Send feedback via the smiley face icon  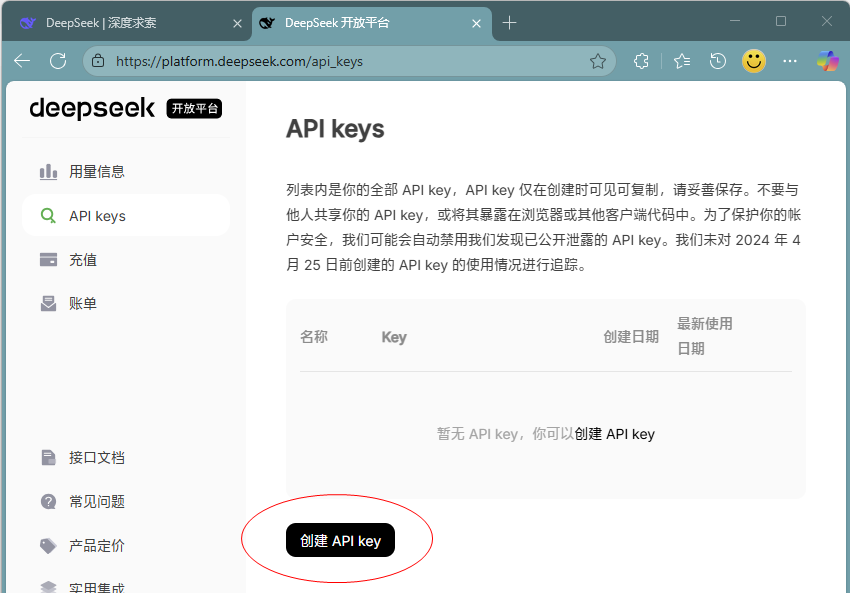coord(753,61)
